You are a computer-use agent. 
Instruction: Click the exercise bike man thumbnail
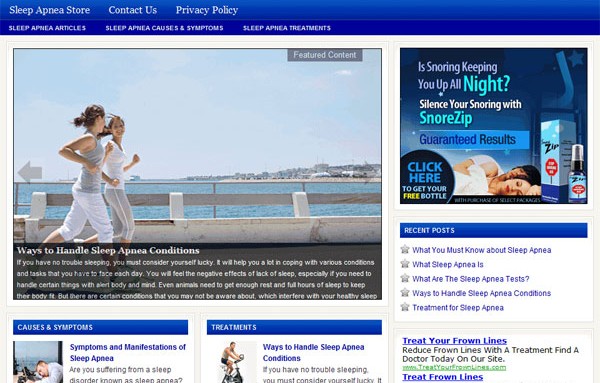tap(232, 362)
